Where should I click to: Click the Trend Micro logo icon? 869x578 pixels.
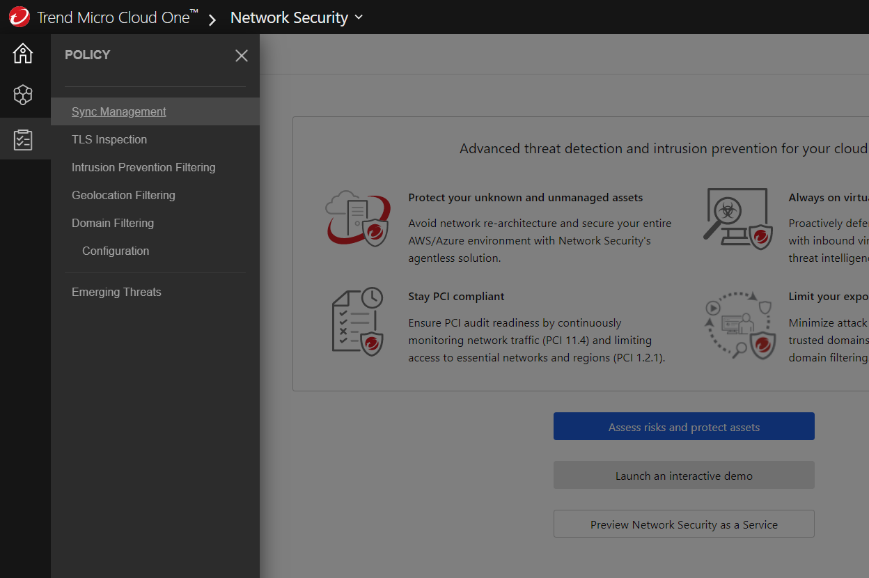(19, 17)
